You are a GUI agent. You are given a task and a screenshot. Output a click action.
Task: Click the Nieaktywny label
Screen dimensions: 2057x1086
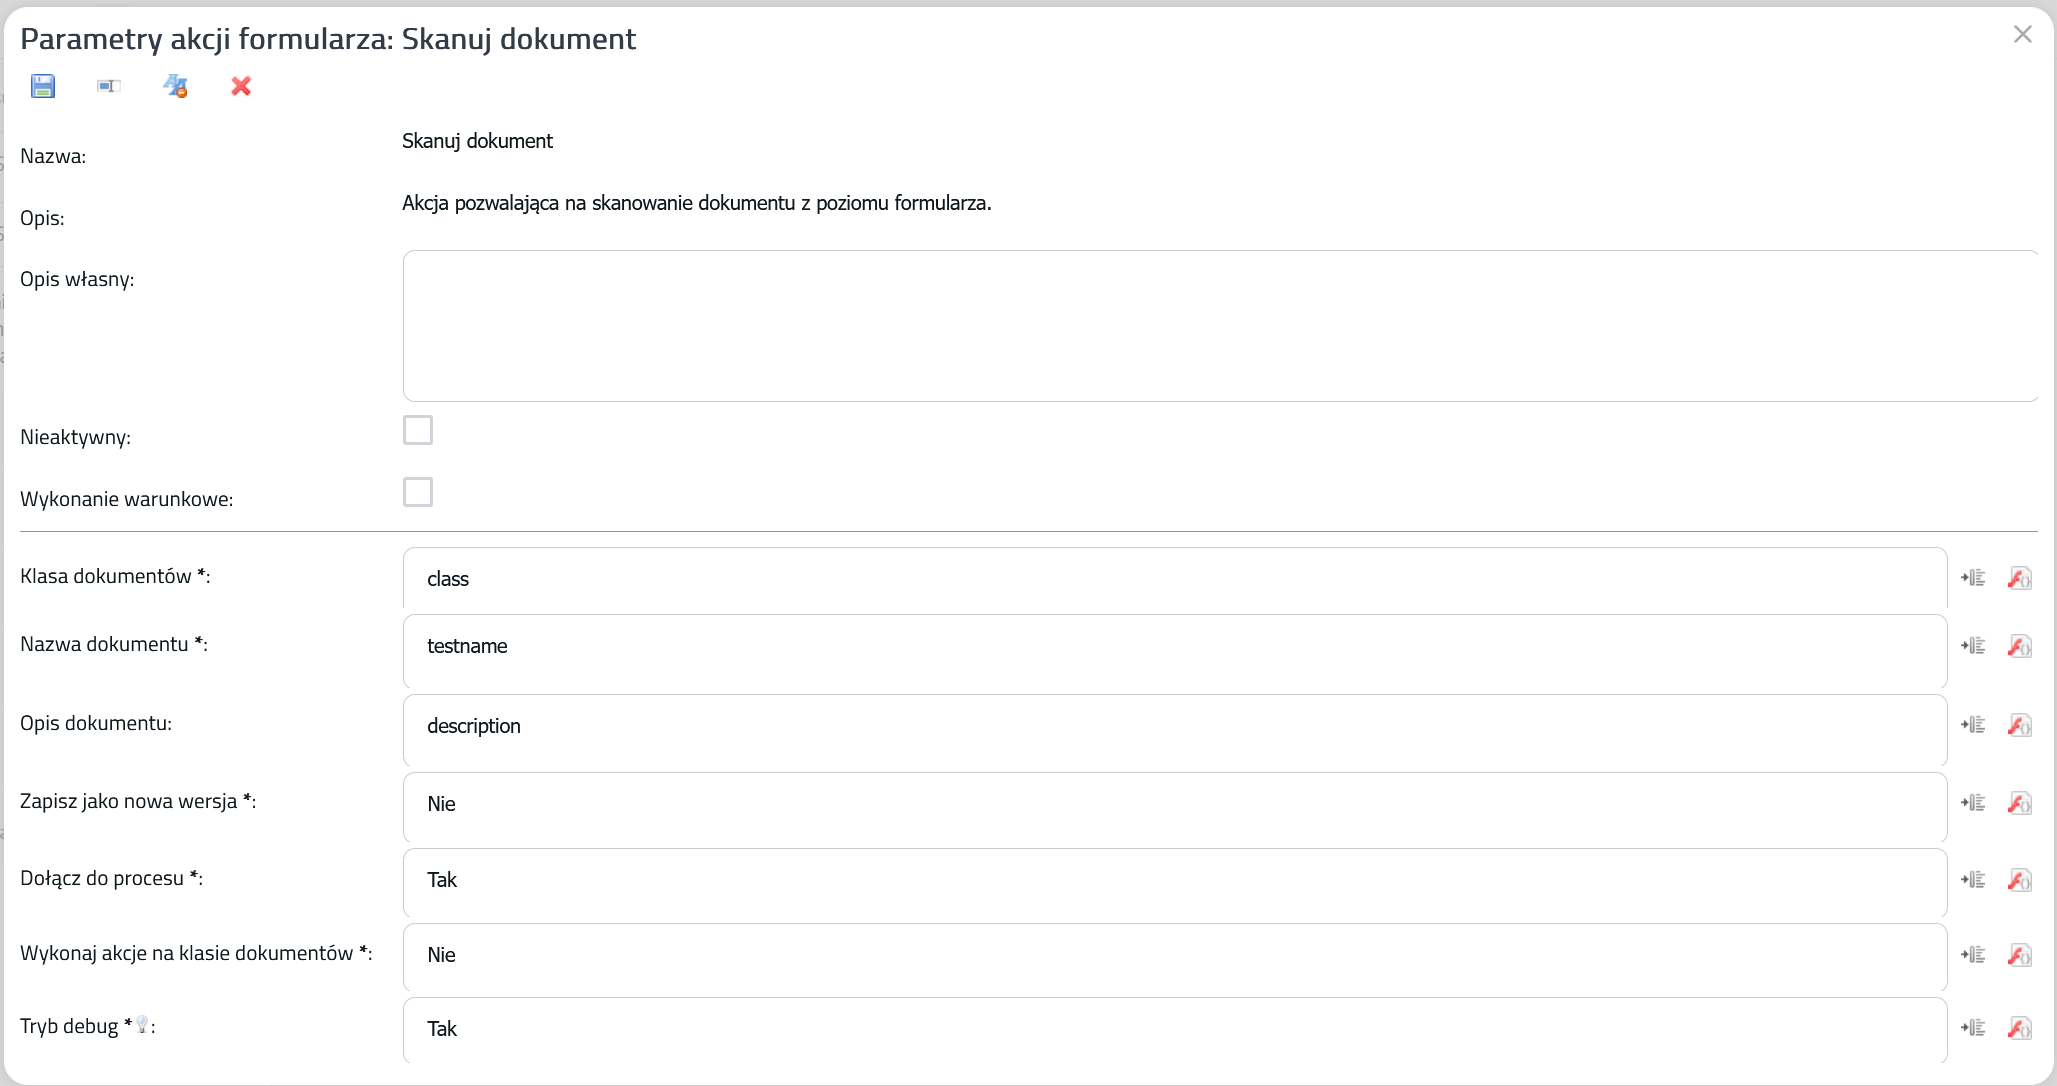75,437
